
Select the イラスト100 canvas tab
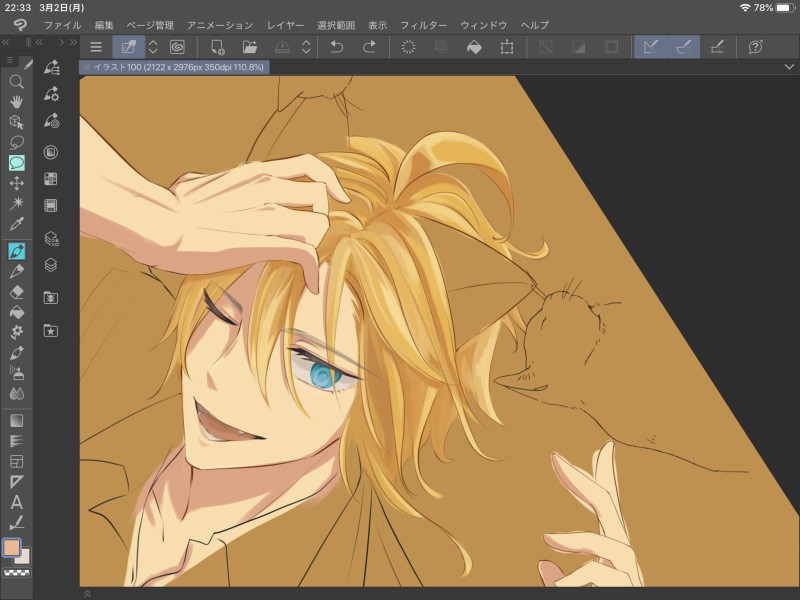174,67
